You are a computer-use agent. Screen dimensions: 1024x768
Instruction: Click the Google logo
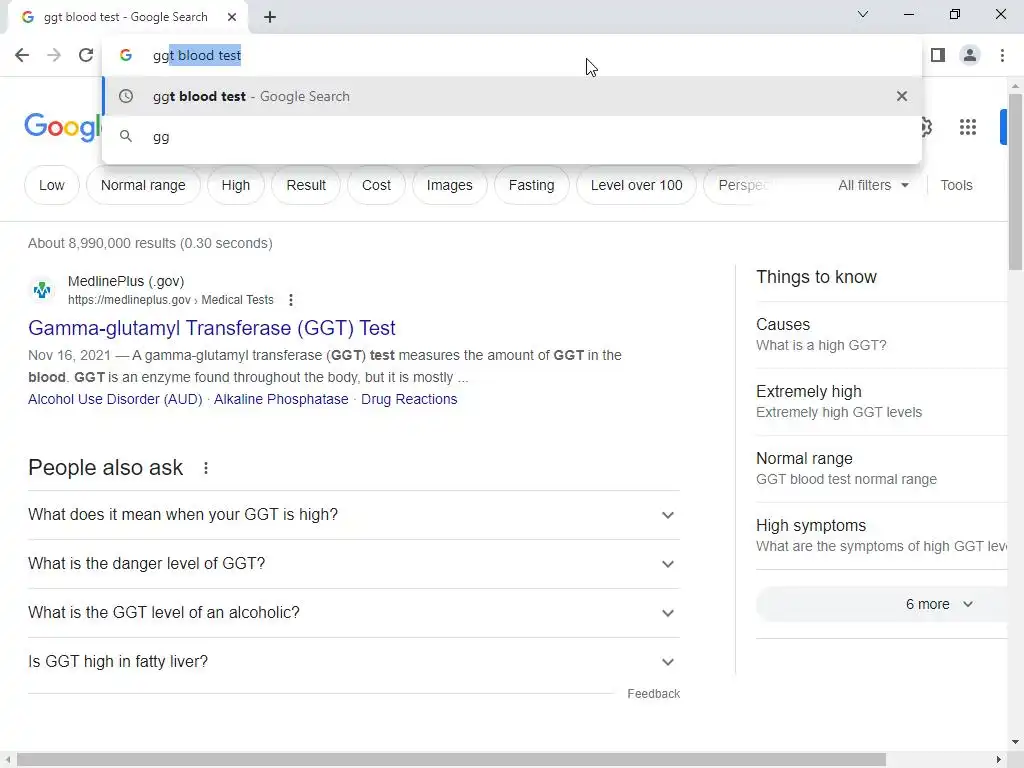click(x=63, y=127)
